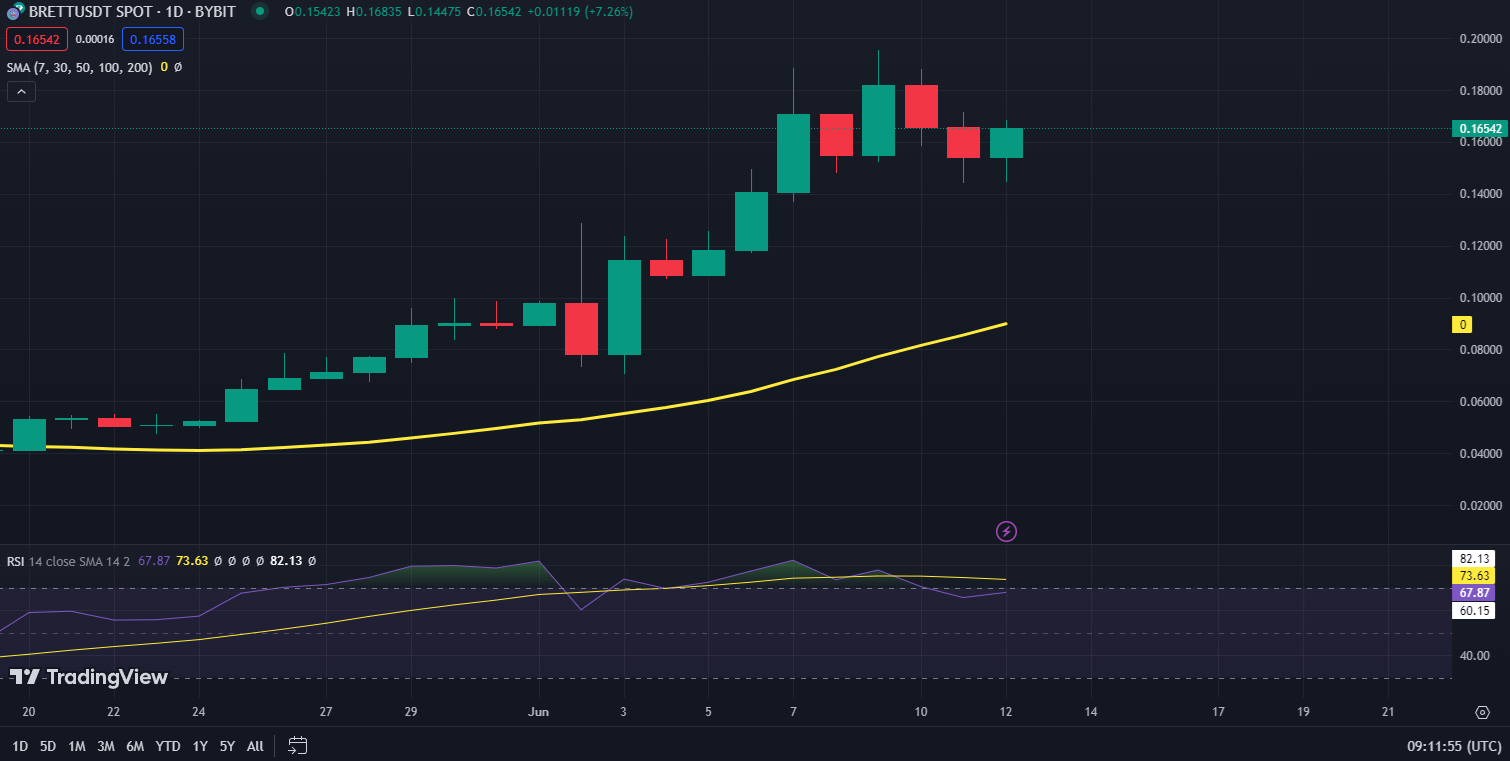Open the 09:11:55 (UTC) timezone menu

pos(1454,746)
